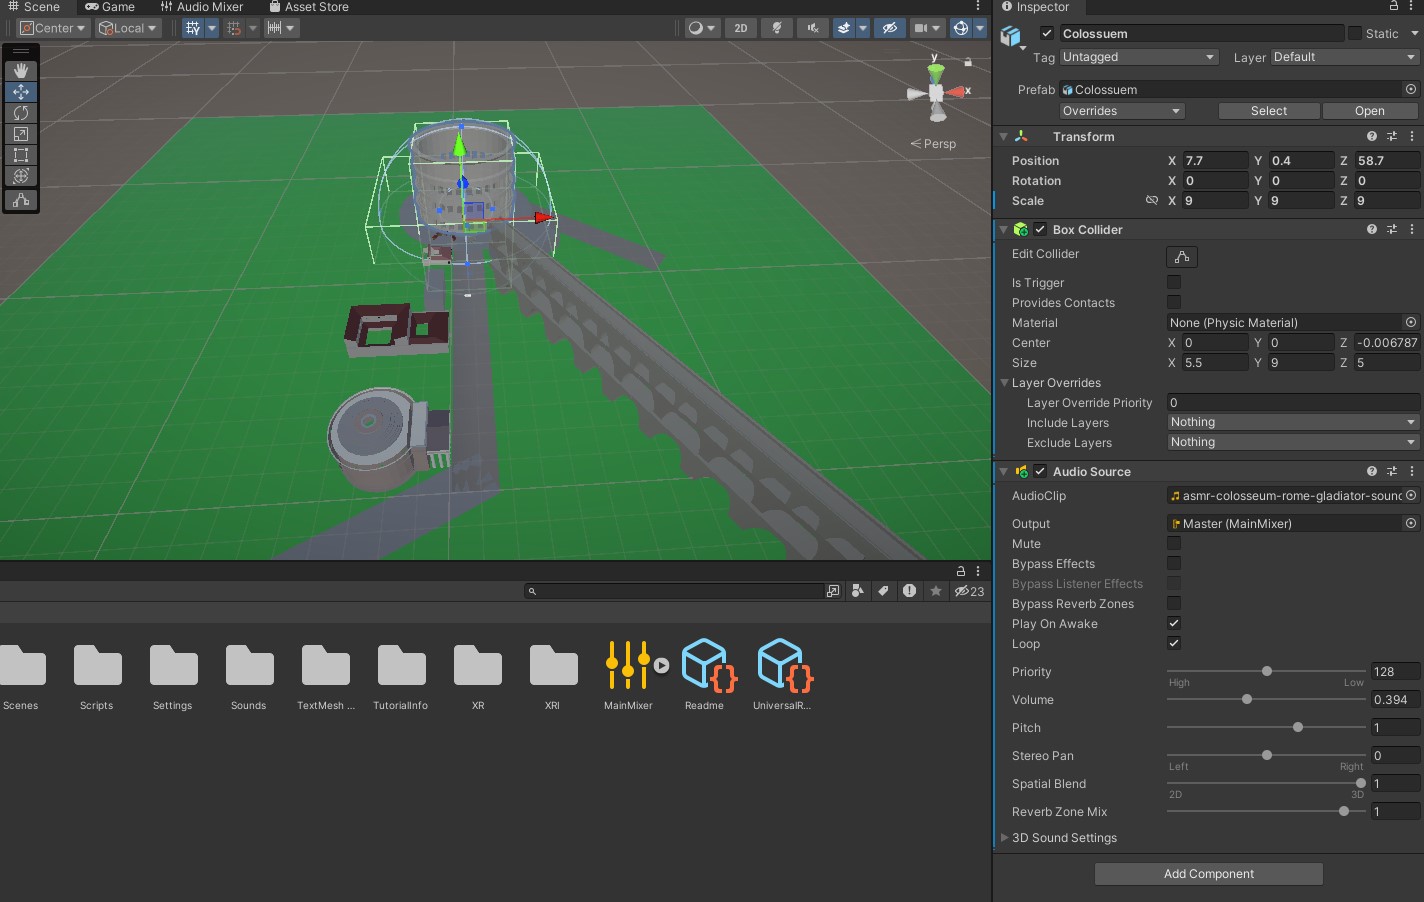Open the Audio Mixer tab
Viewport: 1424px width, 902px height.
click(x=202, y=7)
